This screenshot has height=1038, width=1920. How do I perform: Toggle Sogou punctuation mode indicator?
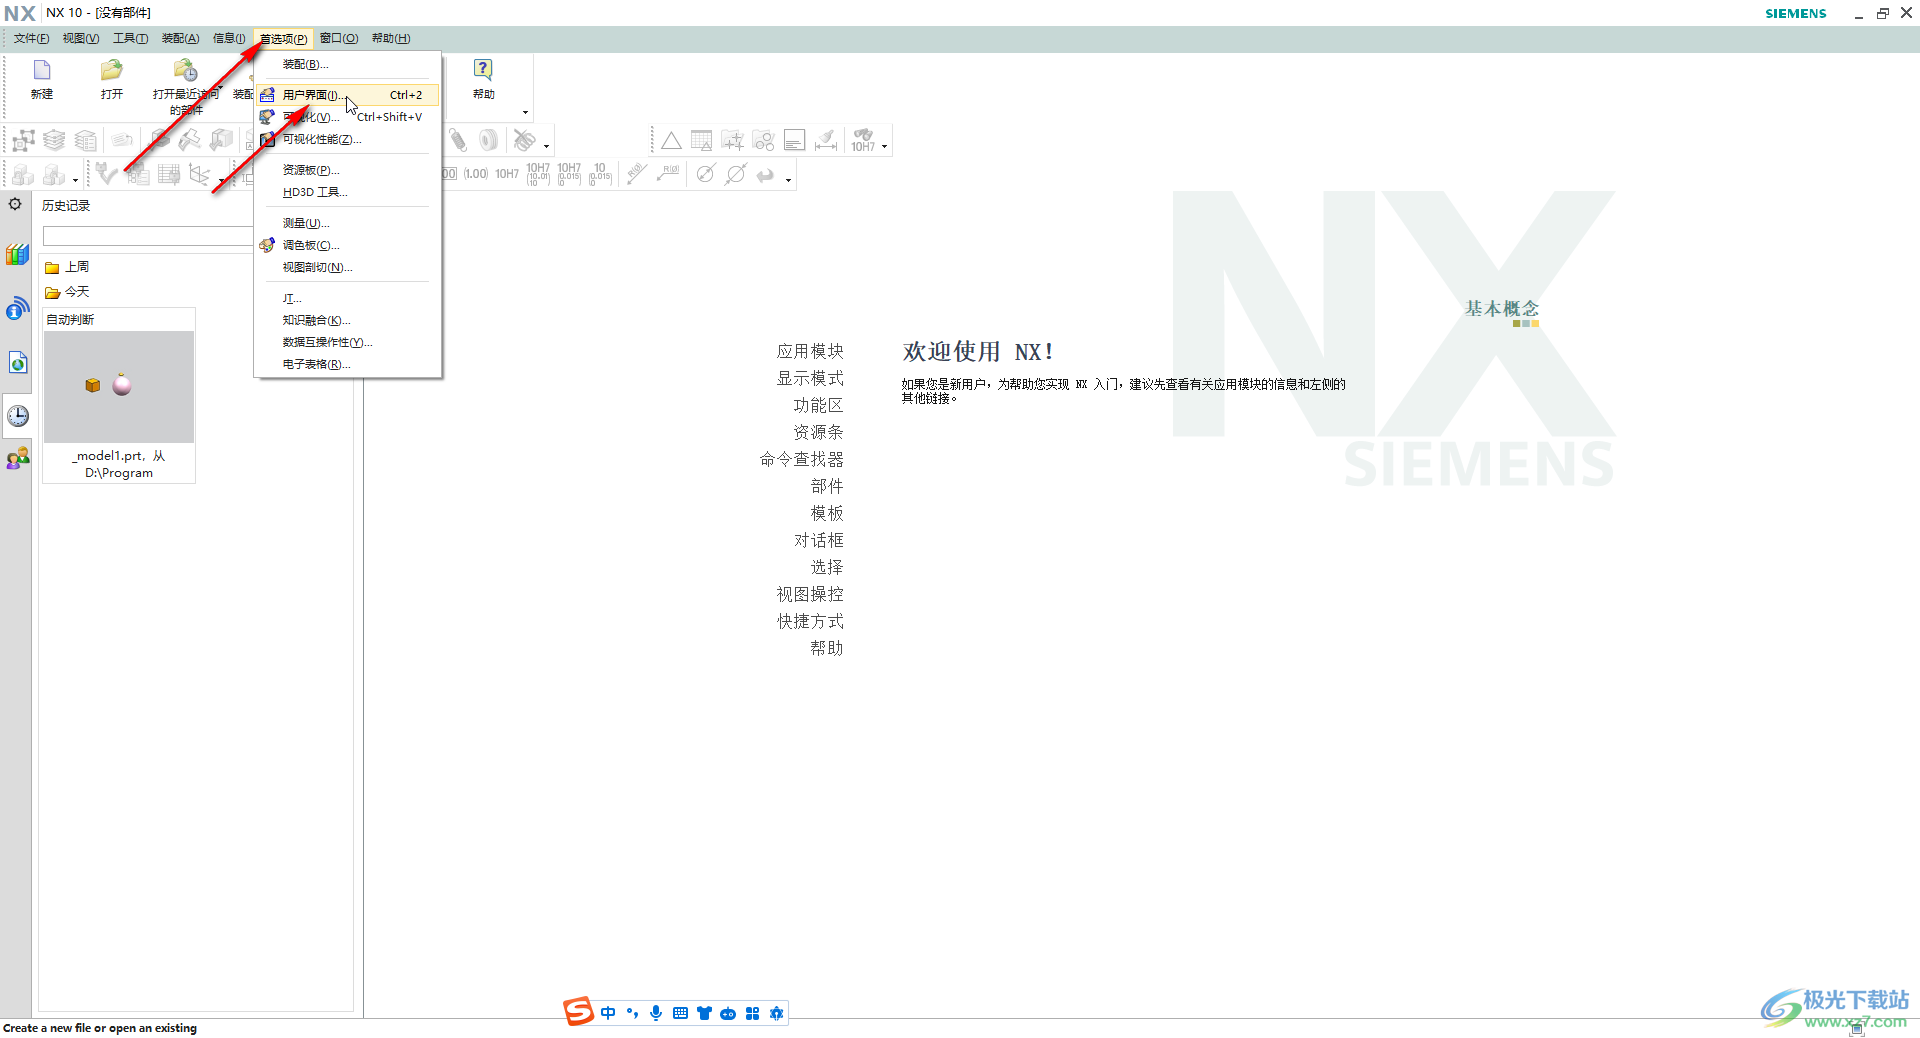tap(632, 1013)
